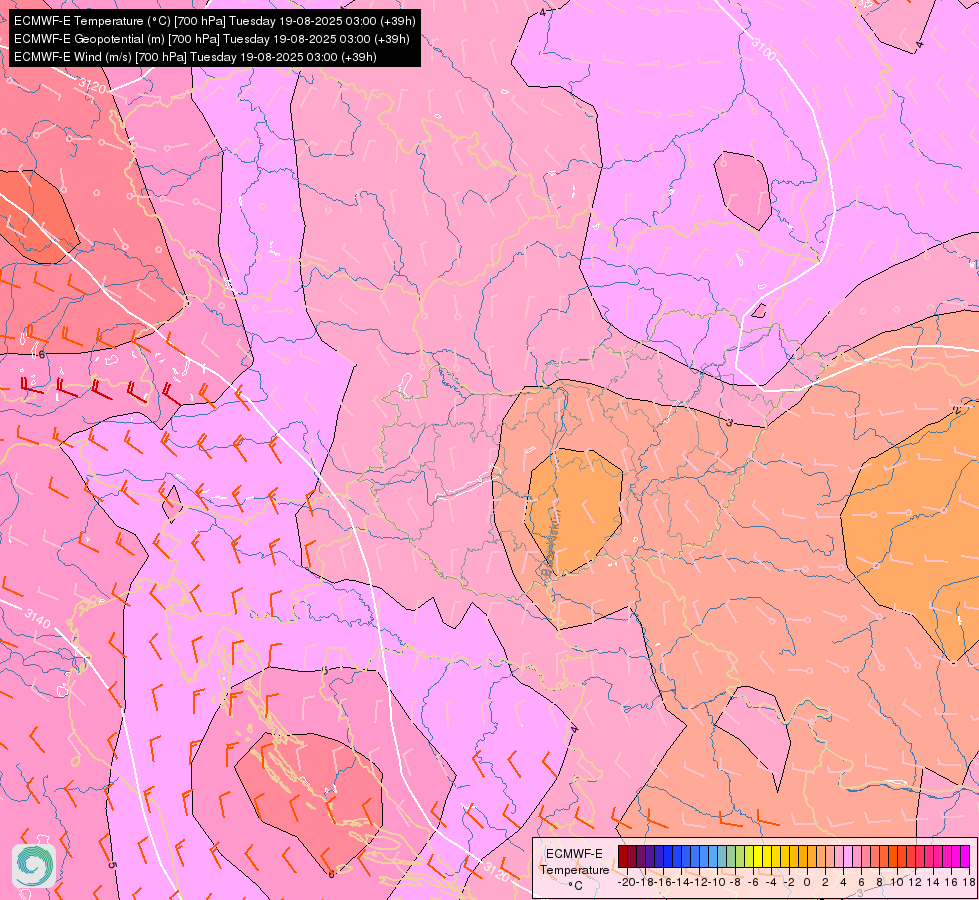Click the swirl logo icon in the map corner
Viewport: 979px width, 900px height.
click(34, 866)
